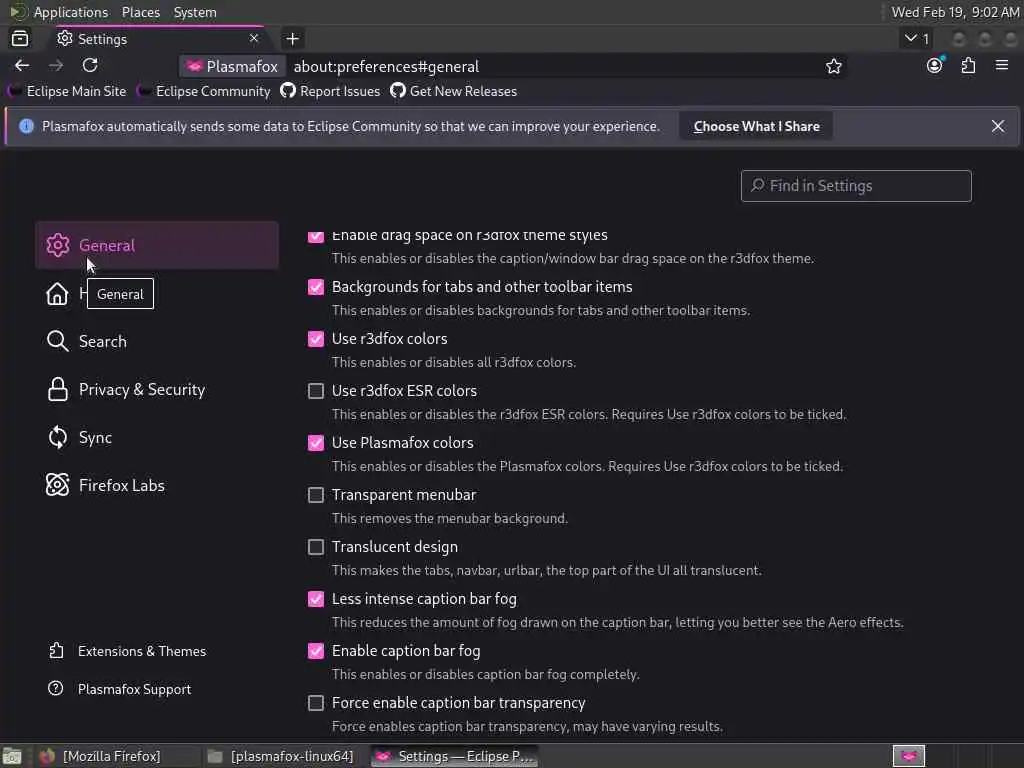
Task: Click the Home icon in sidebar
Action: pos(57,294)
